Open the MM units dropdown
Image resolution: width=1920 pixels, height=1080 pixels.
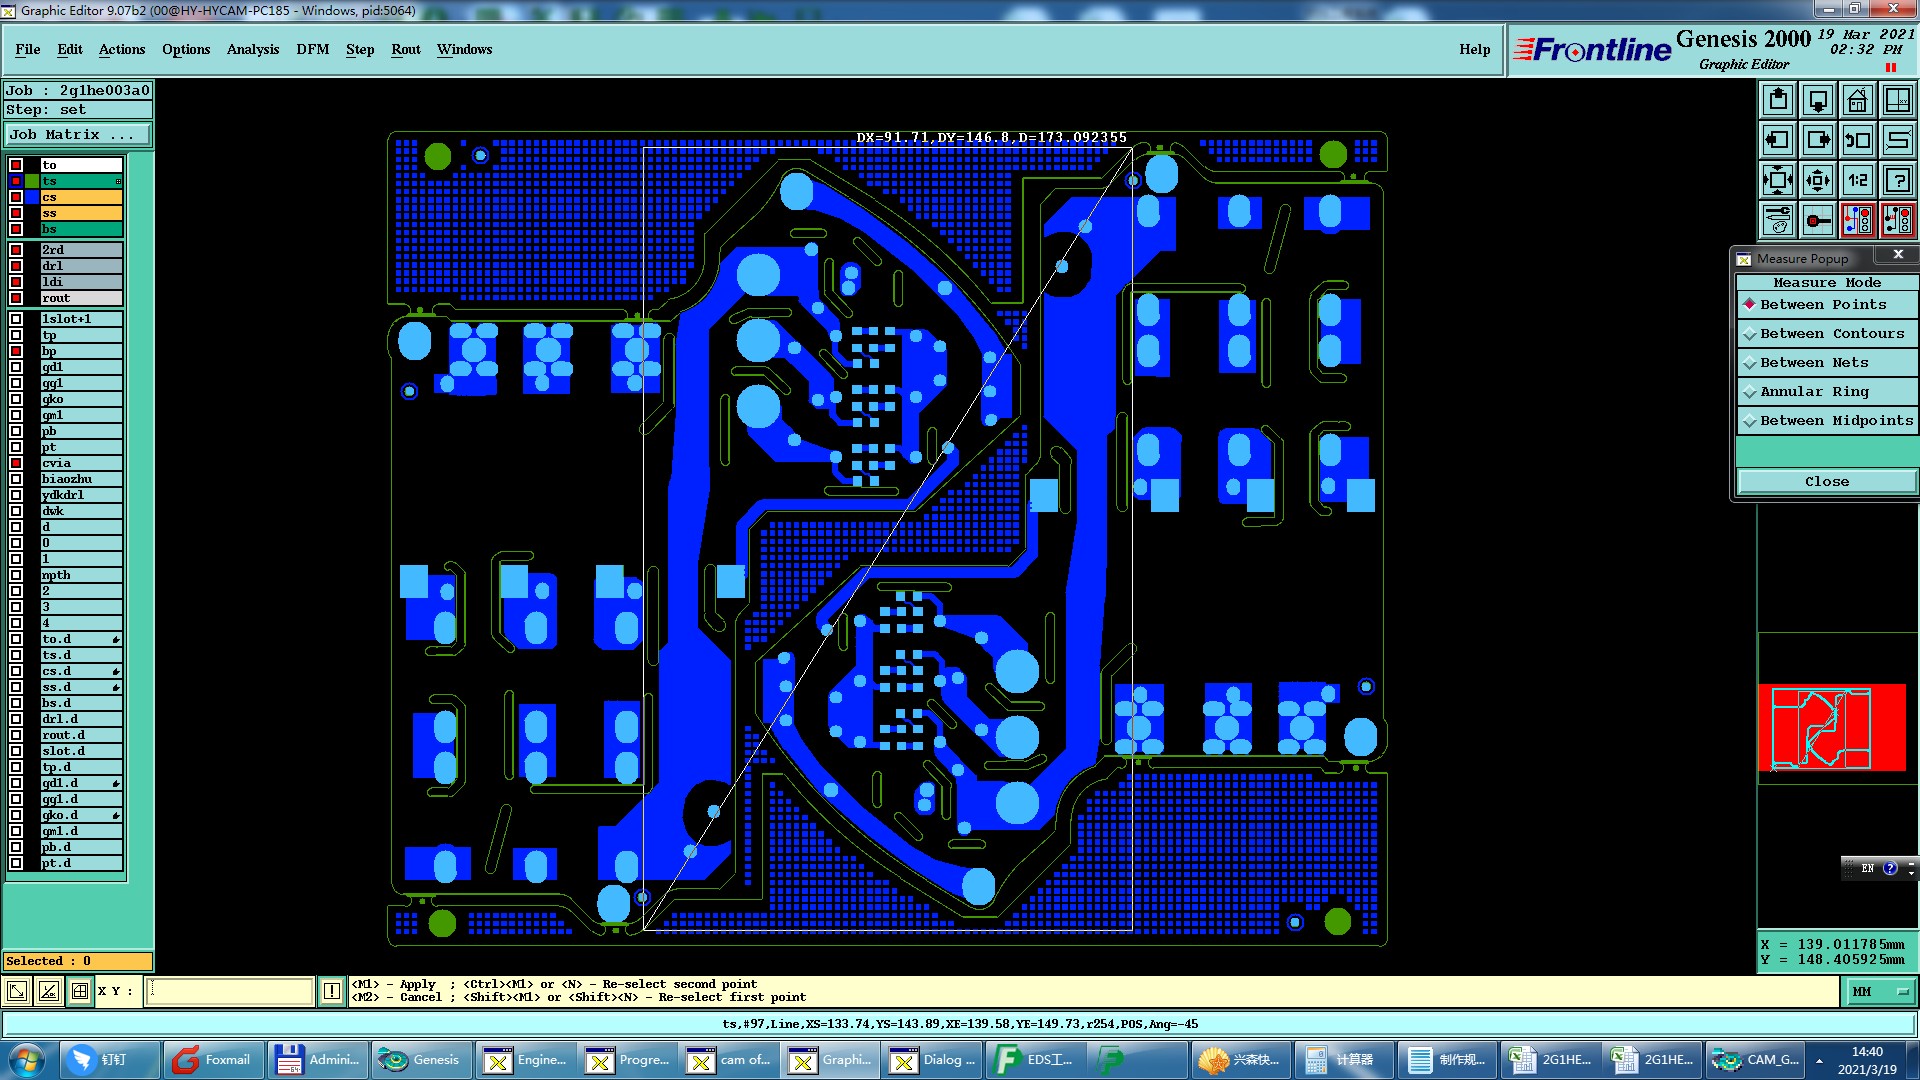[1879, 991]
